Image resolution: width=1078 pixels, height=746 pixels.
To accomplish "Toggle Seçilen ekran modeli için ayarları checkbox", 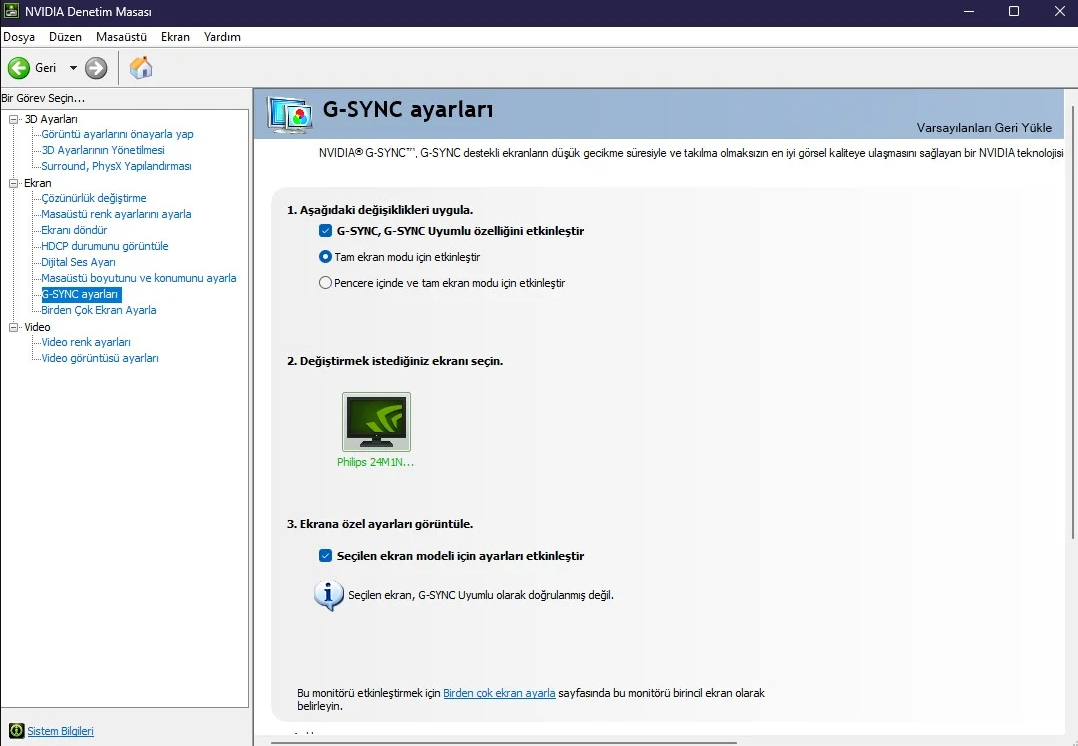I will [x=325, y=556].
